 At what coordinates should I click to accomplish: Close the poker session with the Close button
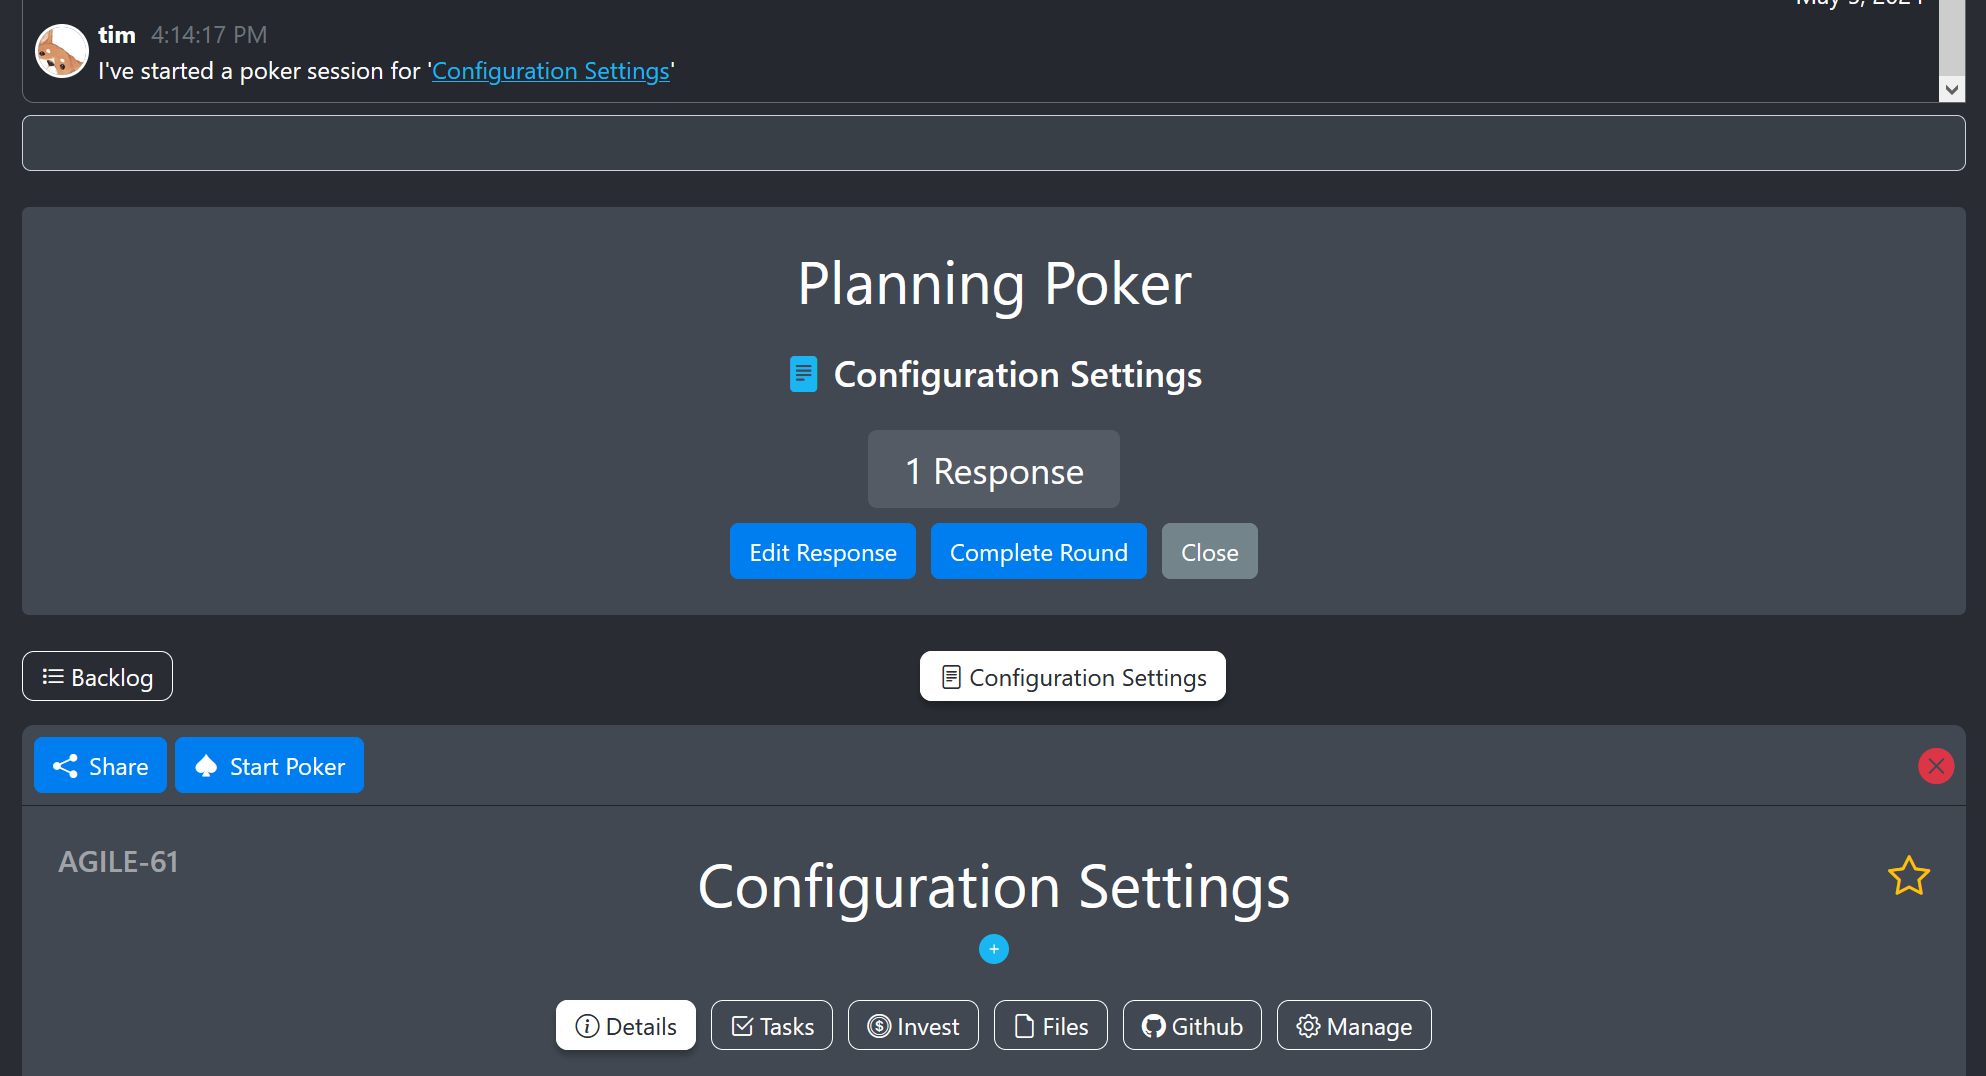pos(1209,551)
